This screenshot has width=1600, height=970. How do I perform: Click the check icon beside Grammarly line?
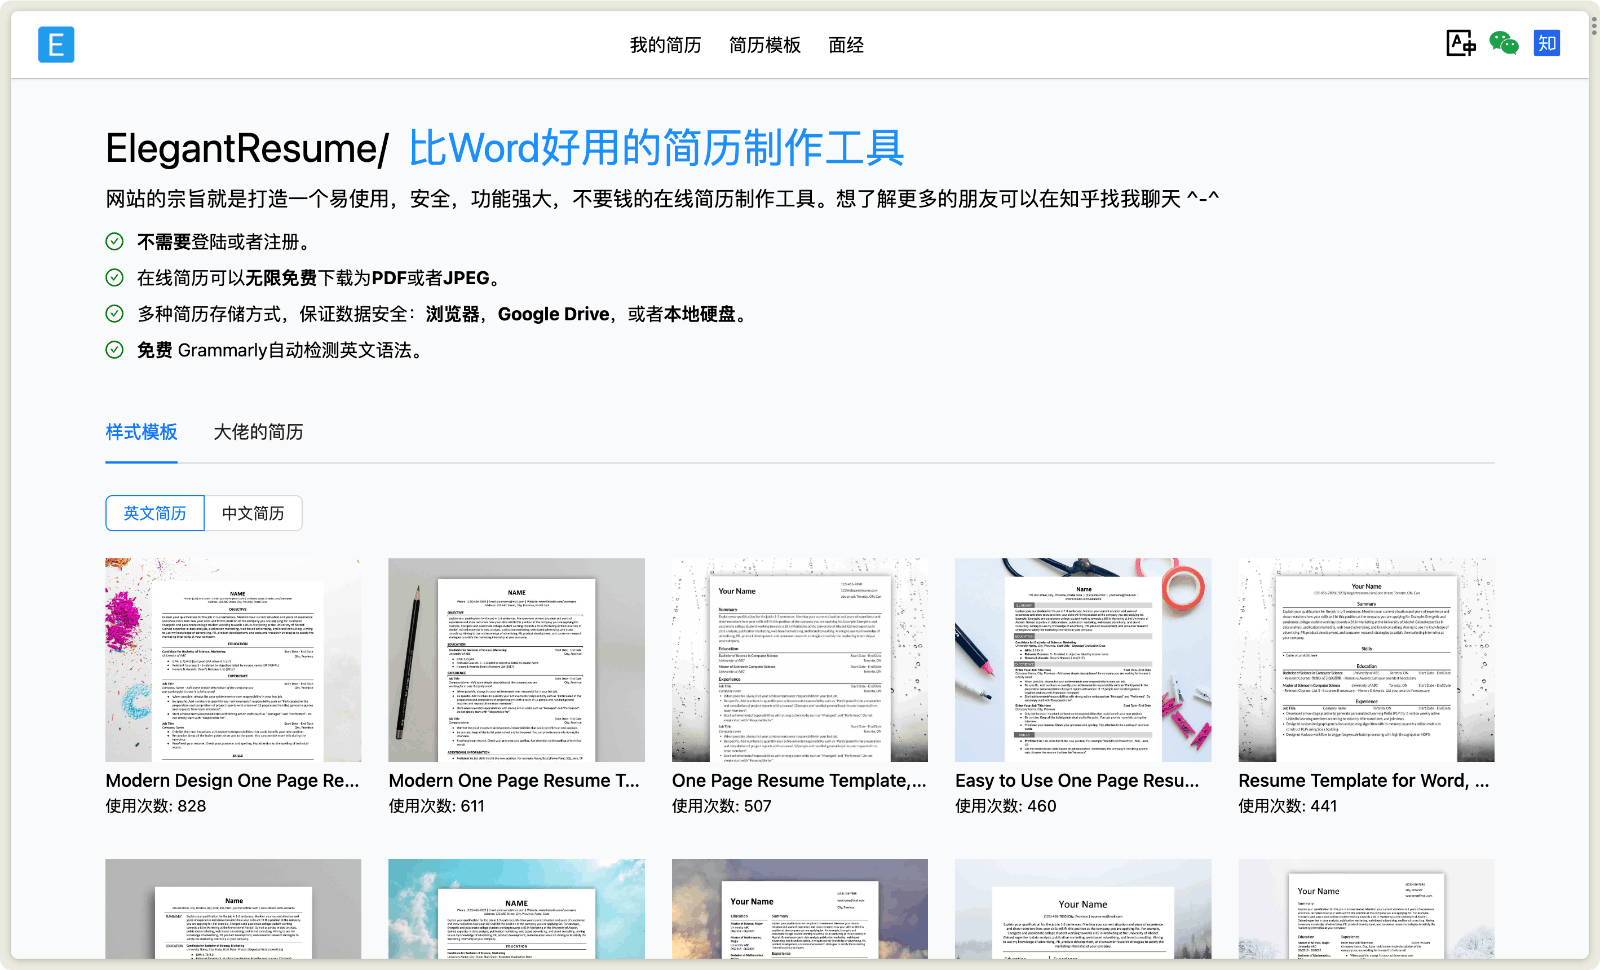pyautogui.click(x=115, y=350)
